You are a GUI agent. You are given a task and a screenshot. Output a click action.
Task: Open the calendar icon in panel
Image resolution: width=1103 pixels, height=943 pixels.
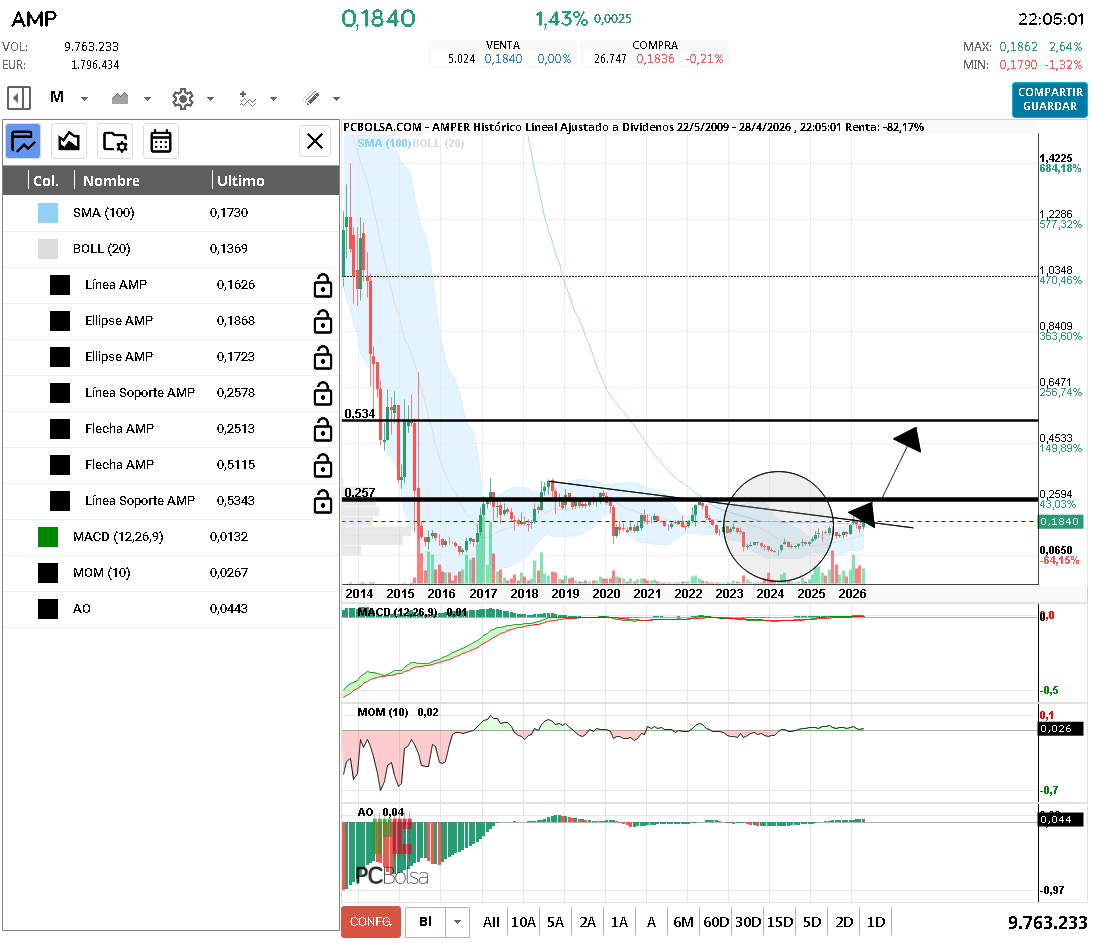[160, 141]
